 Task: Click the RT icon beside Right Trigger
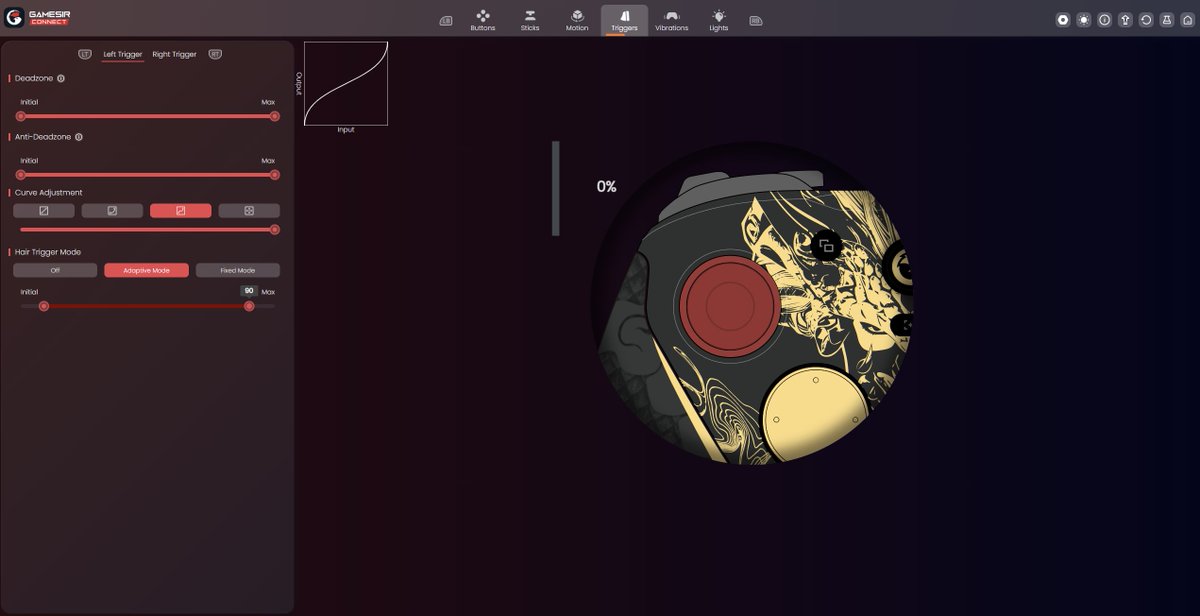point(215,54)
